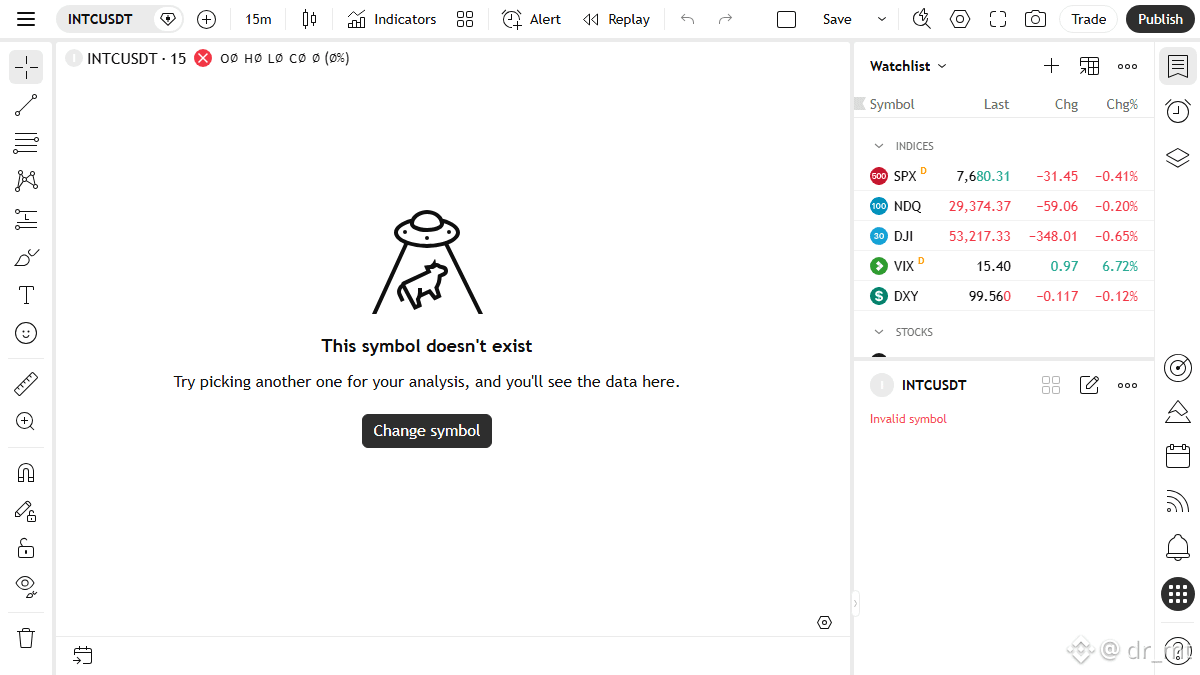
Task: Add symbol to compare with plus icon
Action: tap(206, 19)
